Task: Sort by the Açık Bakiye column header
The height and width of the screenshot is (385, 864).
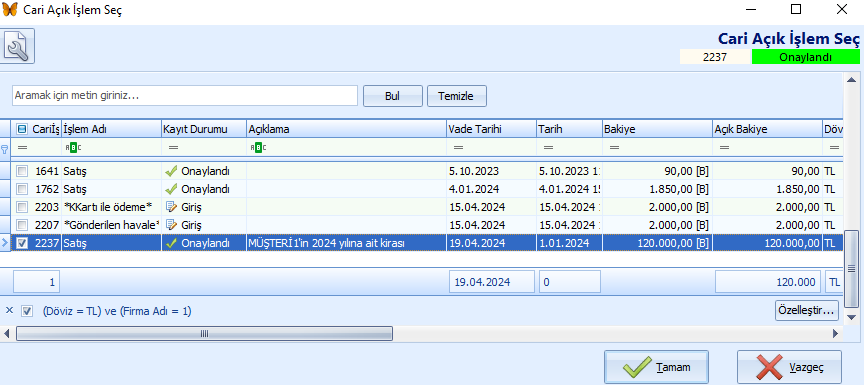Action: click(767, 129)
